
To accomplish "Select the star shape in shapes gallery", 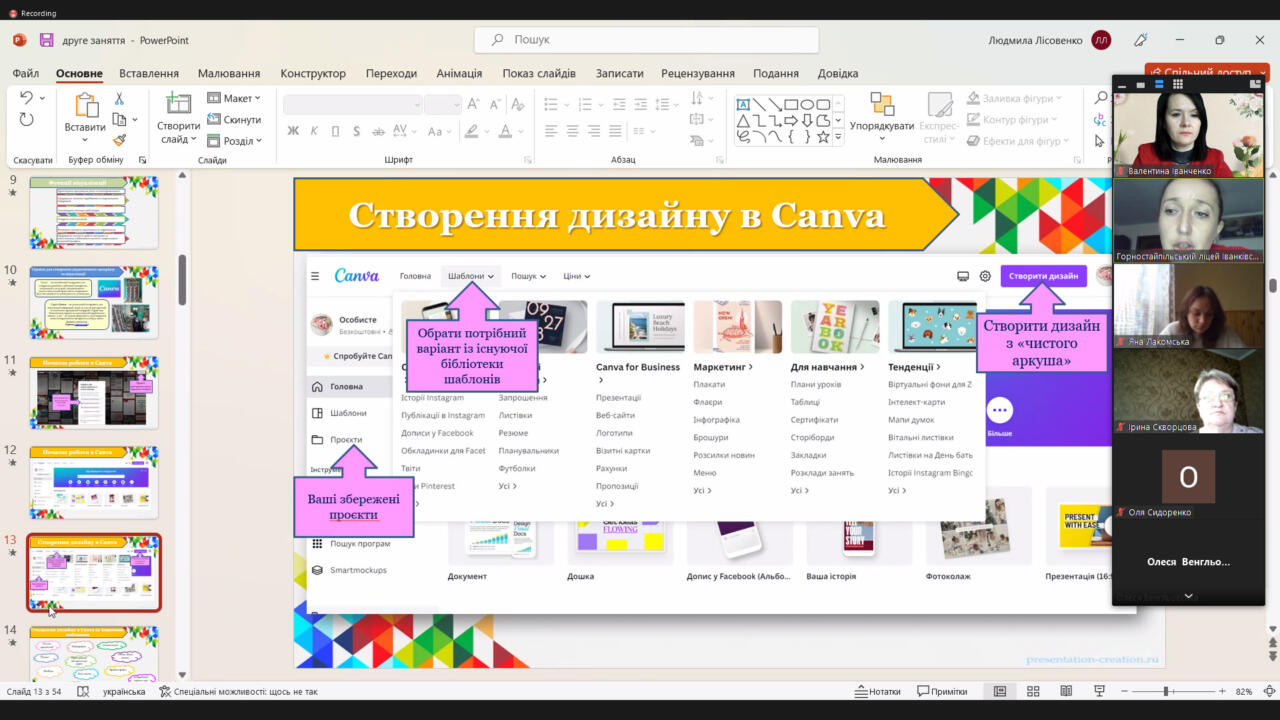I will click(x=823, y=136).
